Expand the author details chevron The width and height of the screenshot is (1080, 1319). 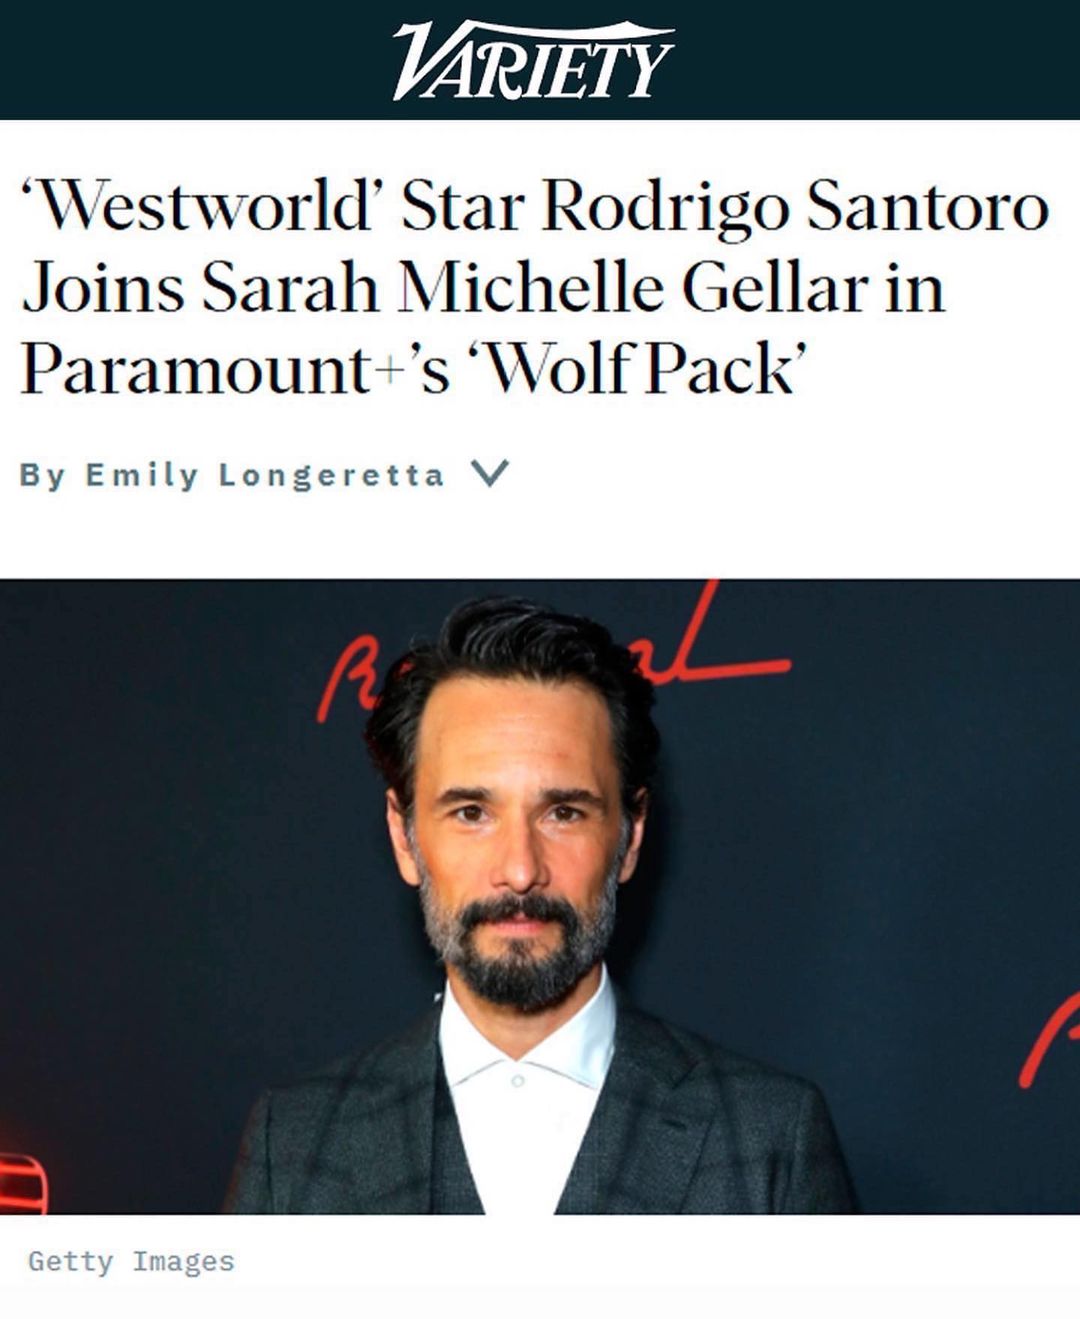tap(490, 473)
